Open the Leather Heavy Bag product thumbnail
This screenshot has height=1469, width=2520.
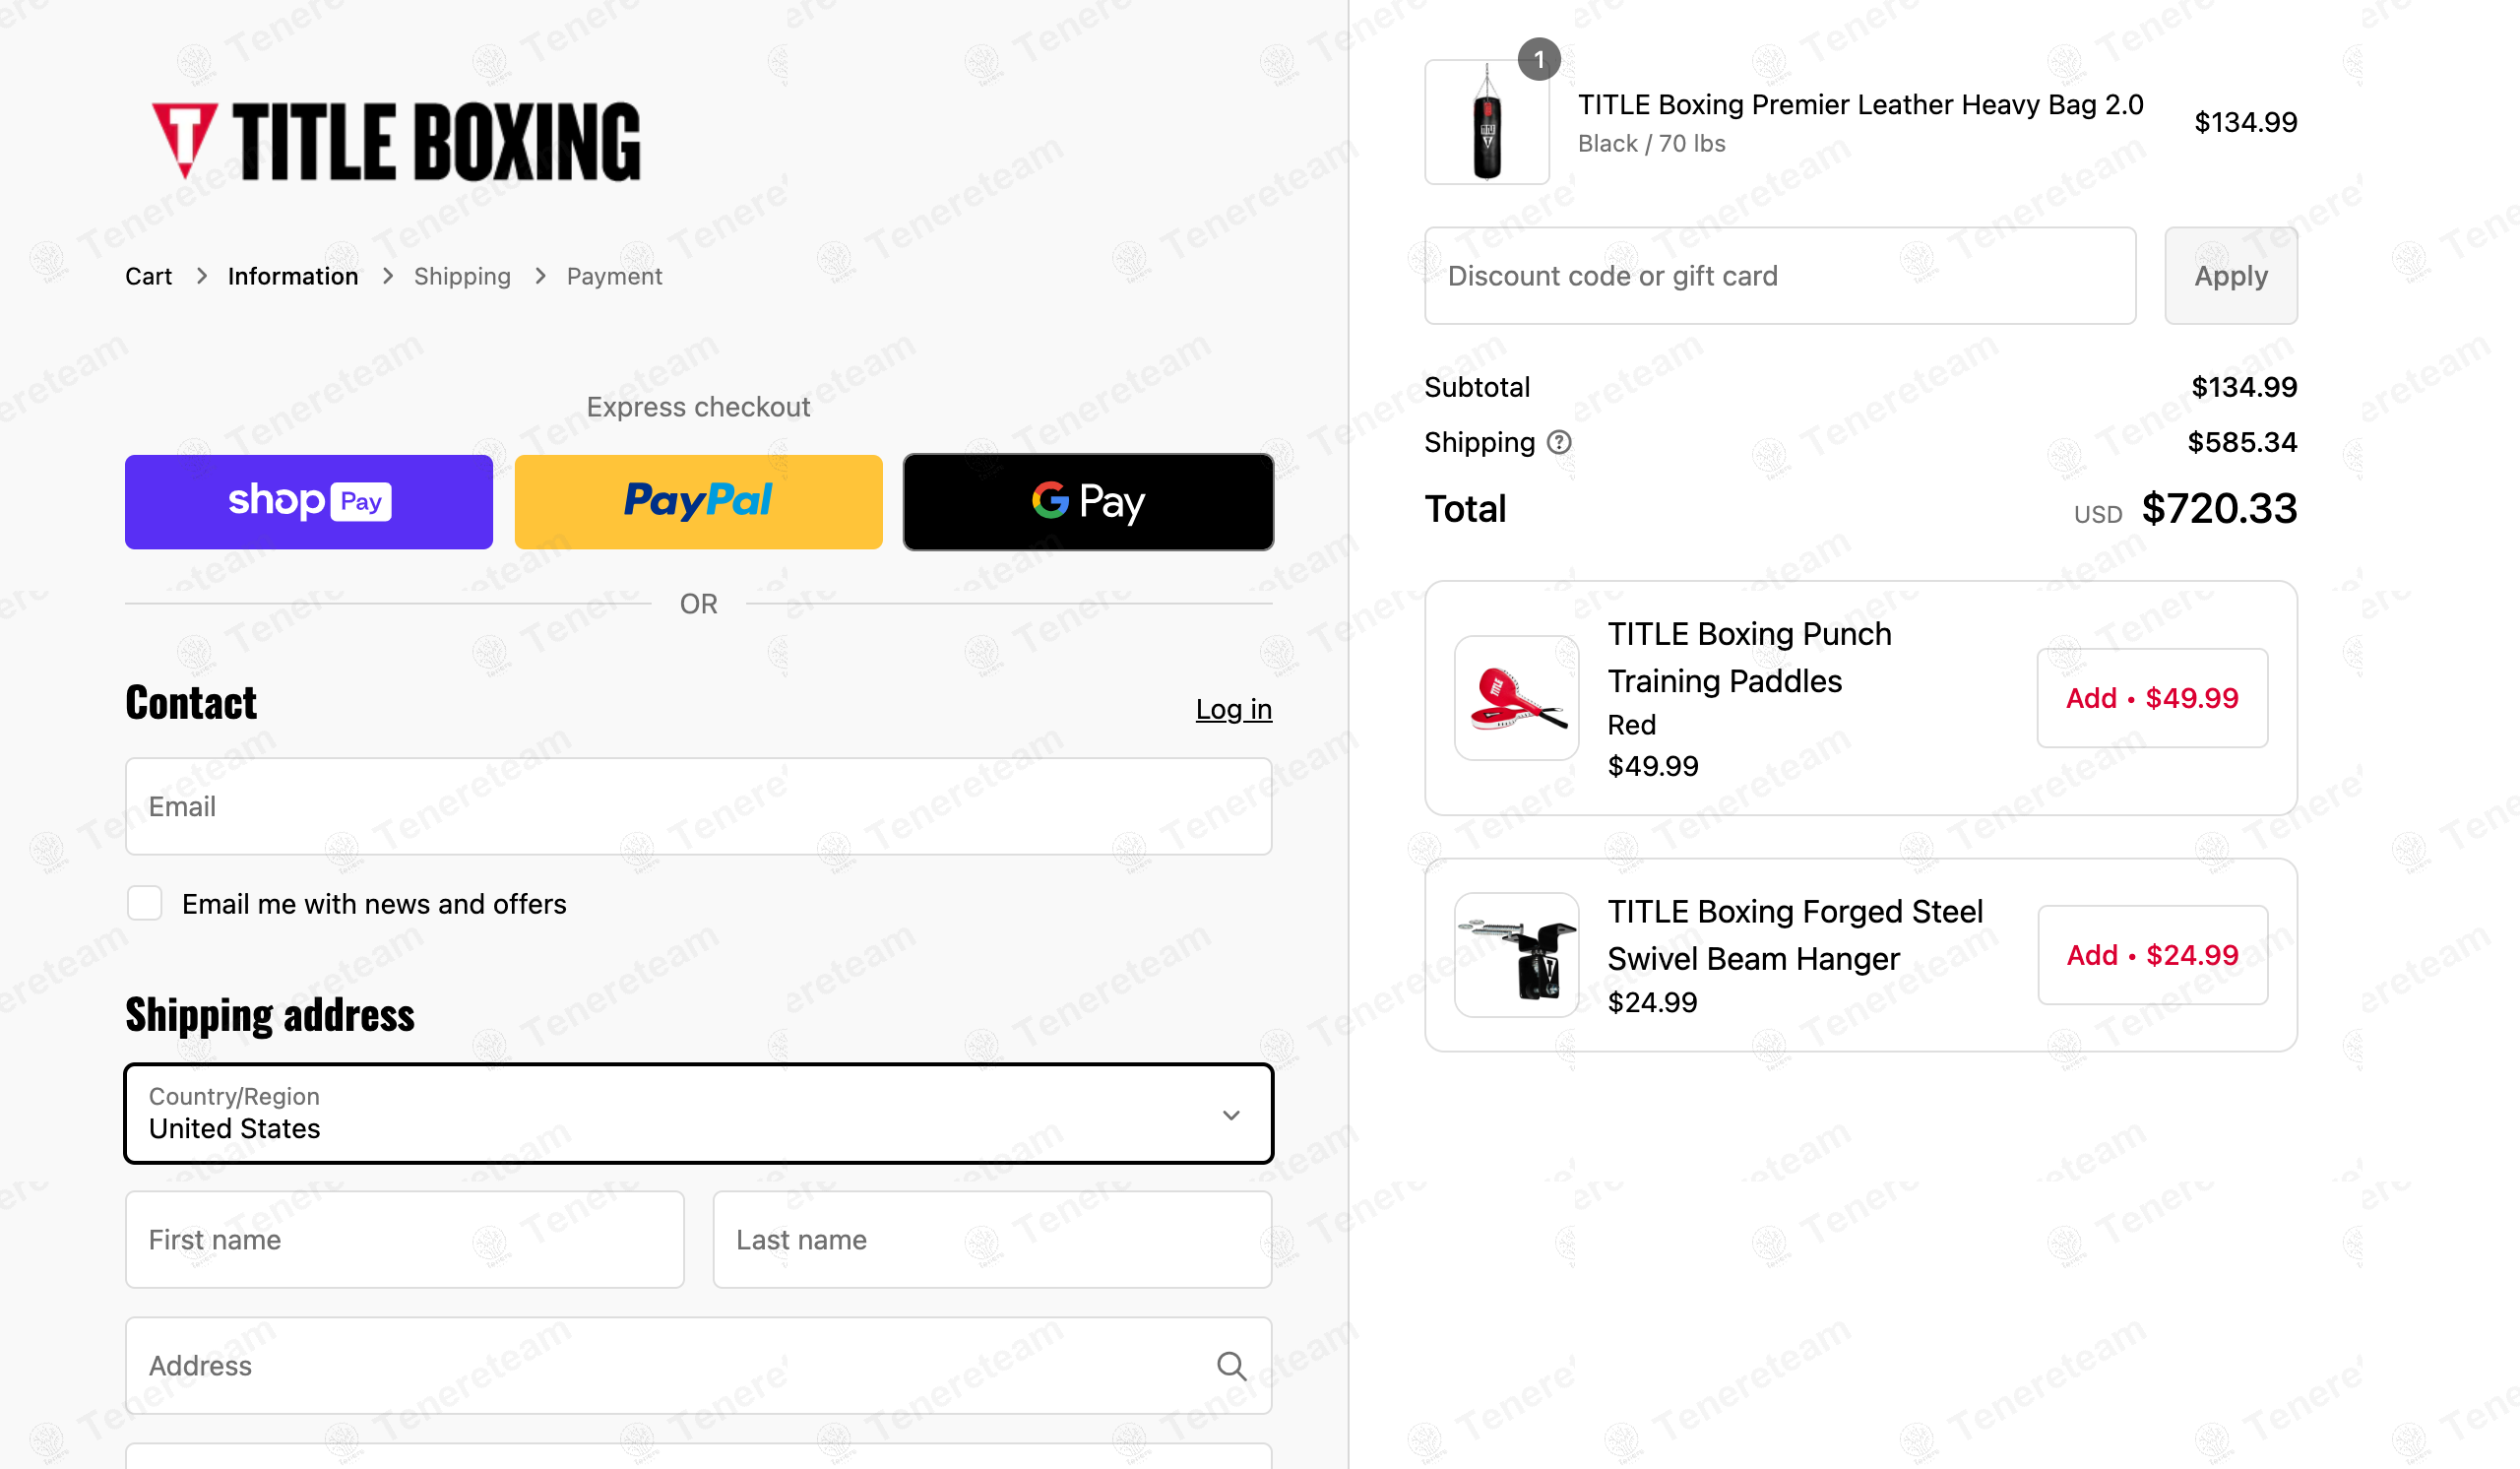1486,123
